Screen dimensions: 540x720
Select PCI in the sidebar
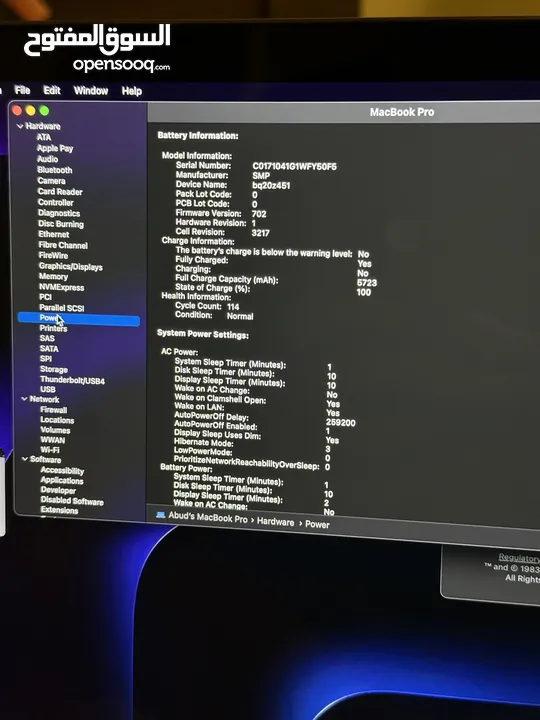[x=45, y=297]
